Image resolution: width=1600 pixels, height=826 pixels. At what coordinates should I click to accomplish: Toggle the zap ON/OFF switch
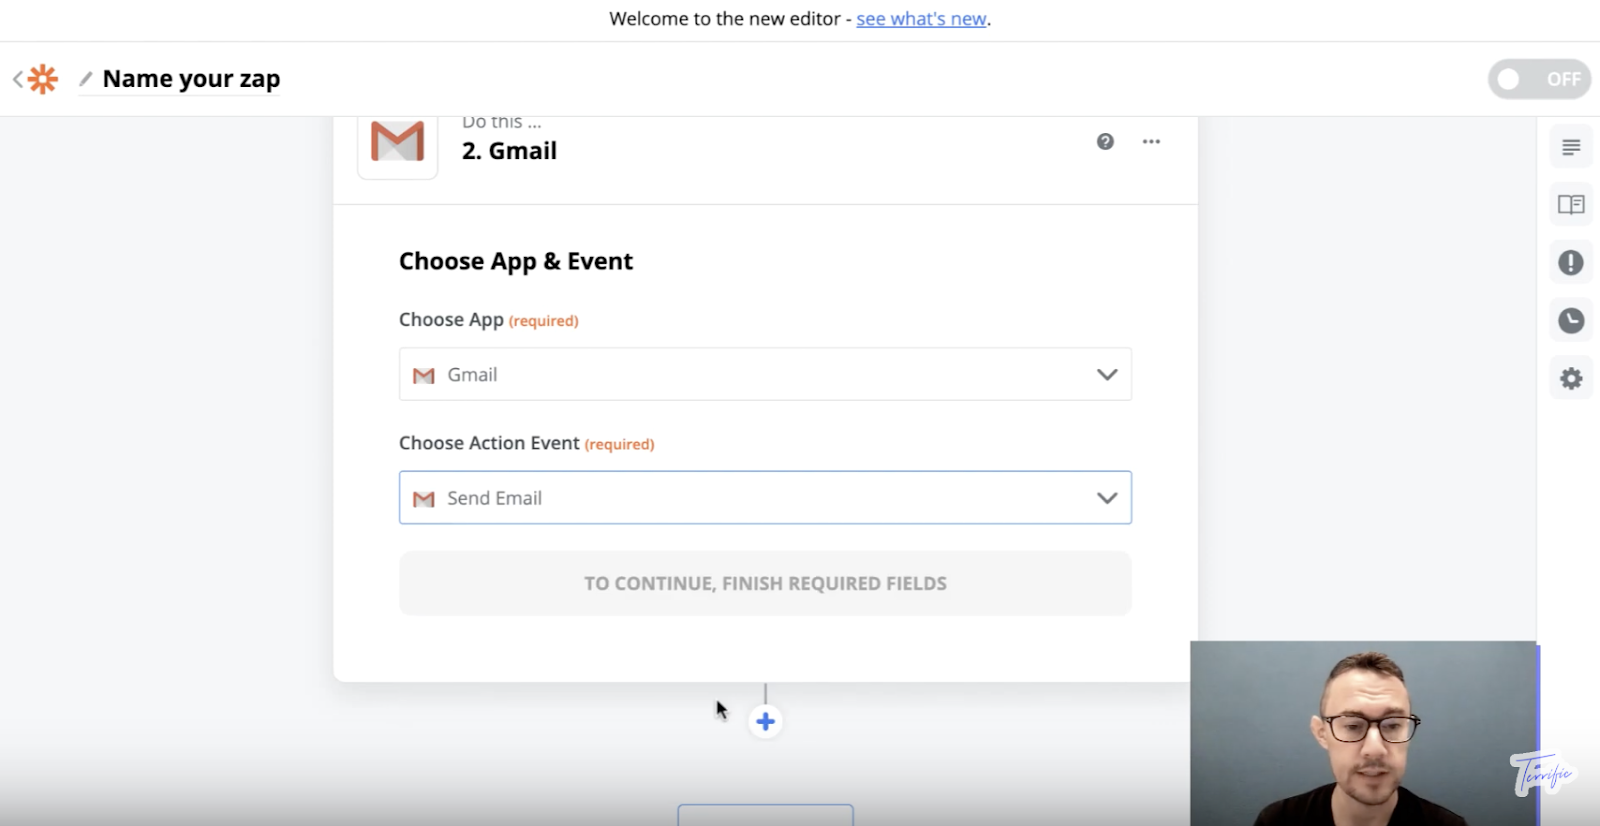1539,79
